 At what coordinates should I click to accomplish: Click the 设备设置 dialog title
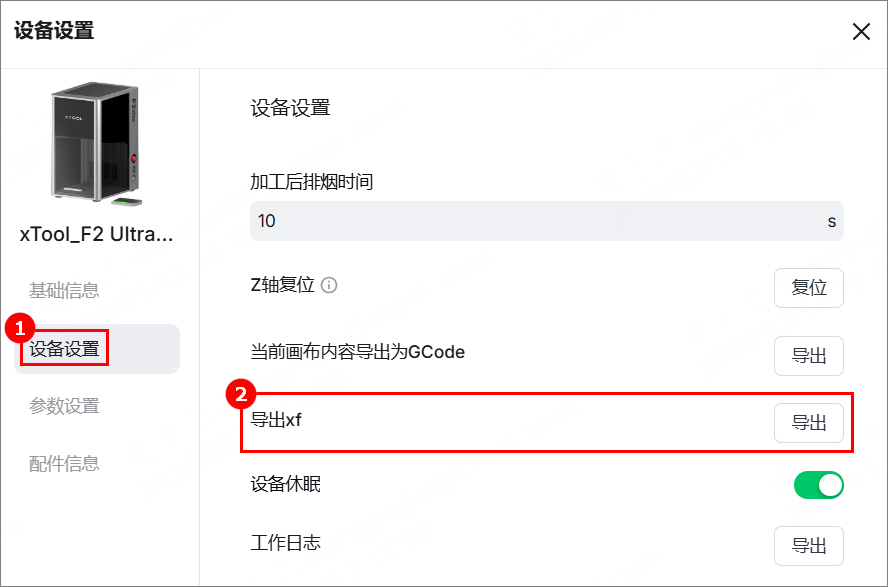(x=54, y=31)
